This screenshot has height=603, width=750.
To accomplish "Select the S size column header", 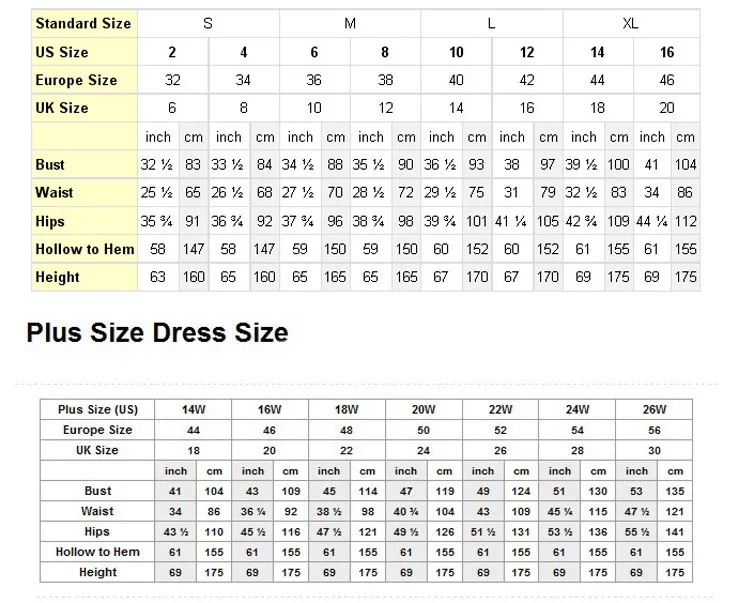I will [x=208, y=23].
